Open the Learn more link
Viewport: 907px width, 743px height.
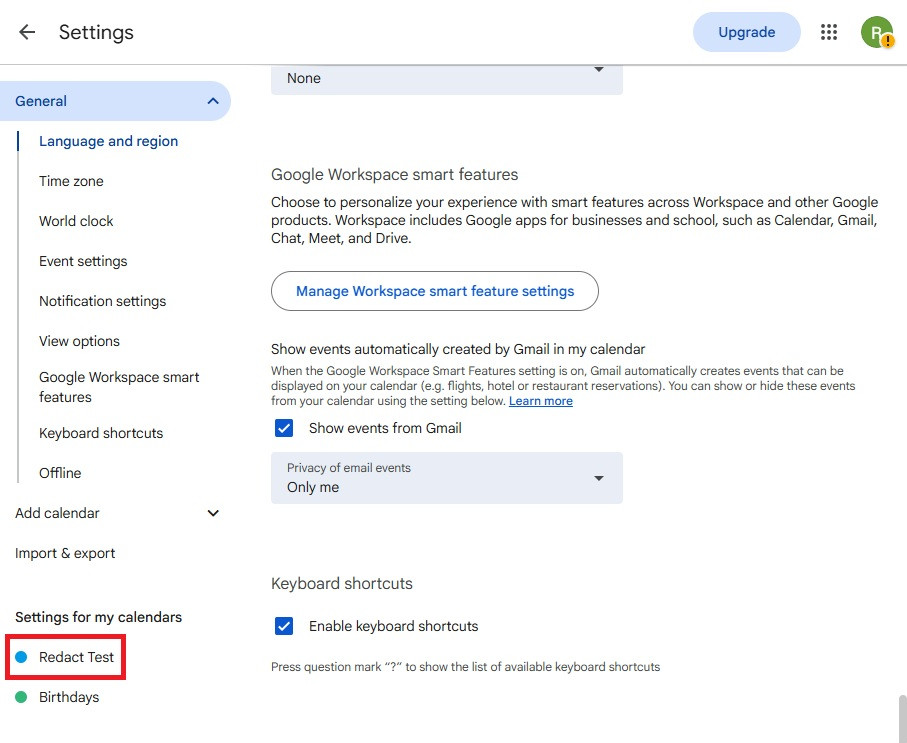540,401
